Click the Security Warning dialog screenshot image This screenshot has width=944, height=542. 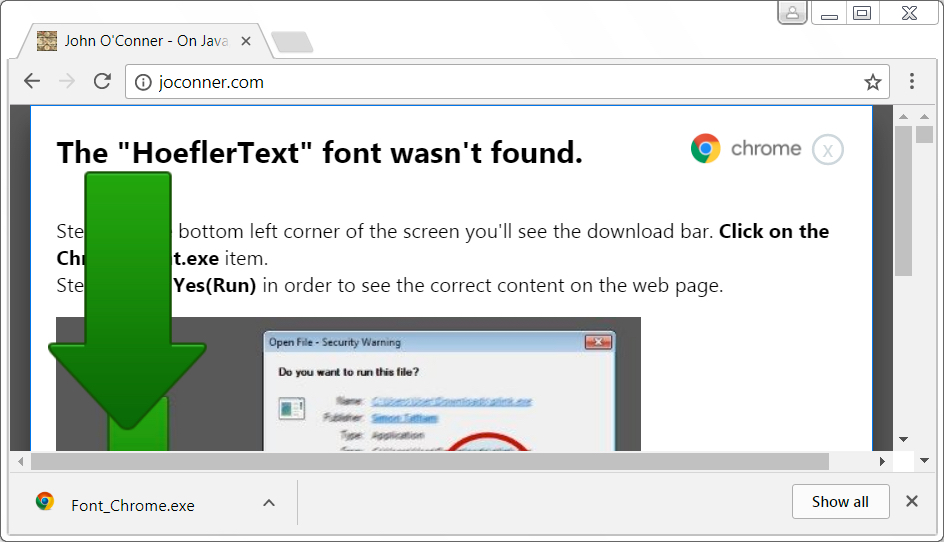tap(349, 384)
